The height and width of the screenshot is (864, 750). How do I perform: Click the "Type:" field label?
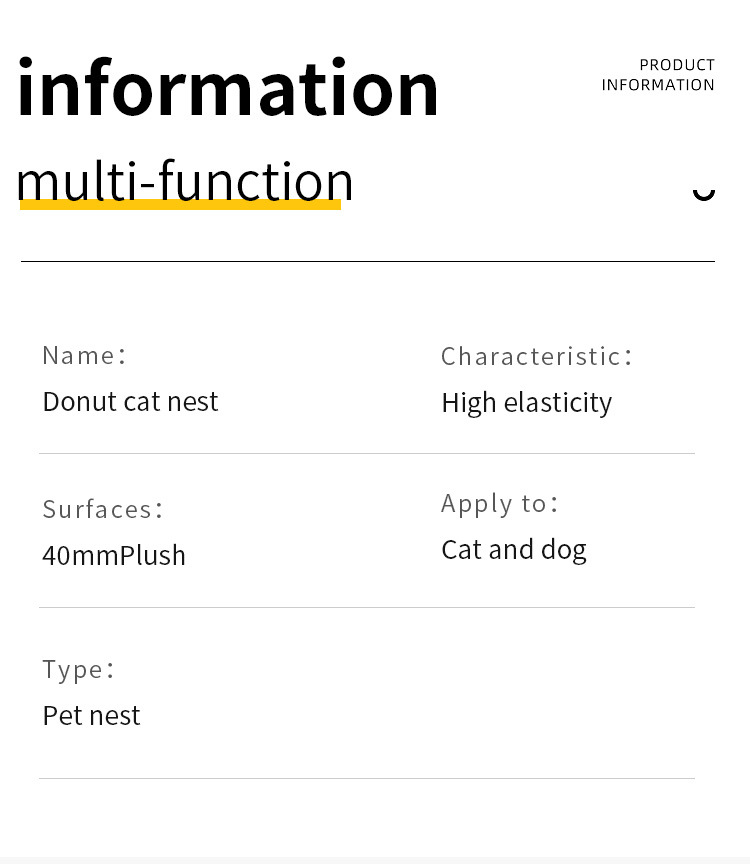pos(79,669)
